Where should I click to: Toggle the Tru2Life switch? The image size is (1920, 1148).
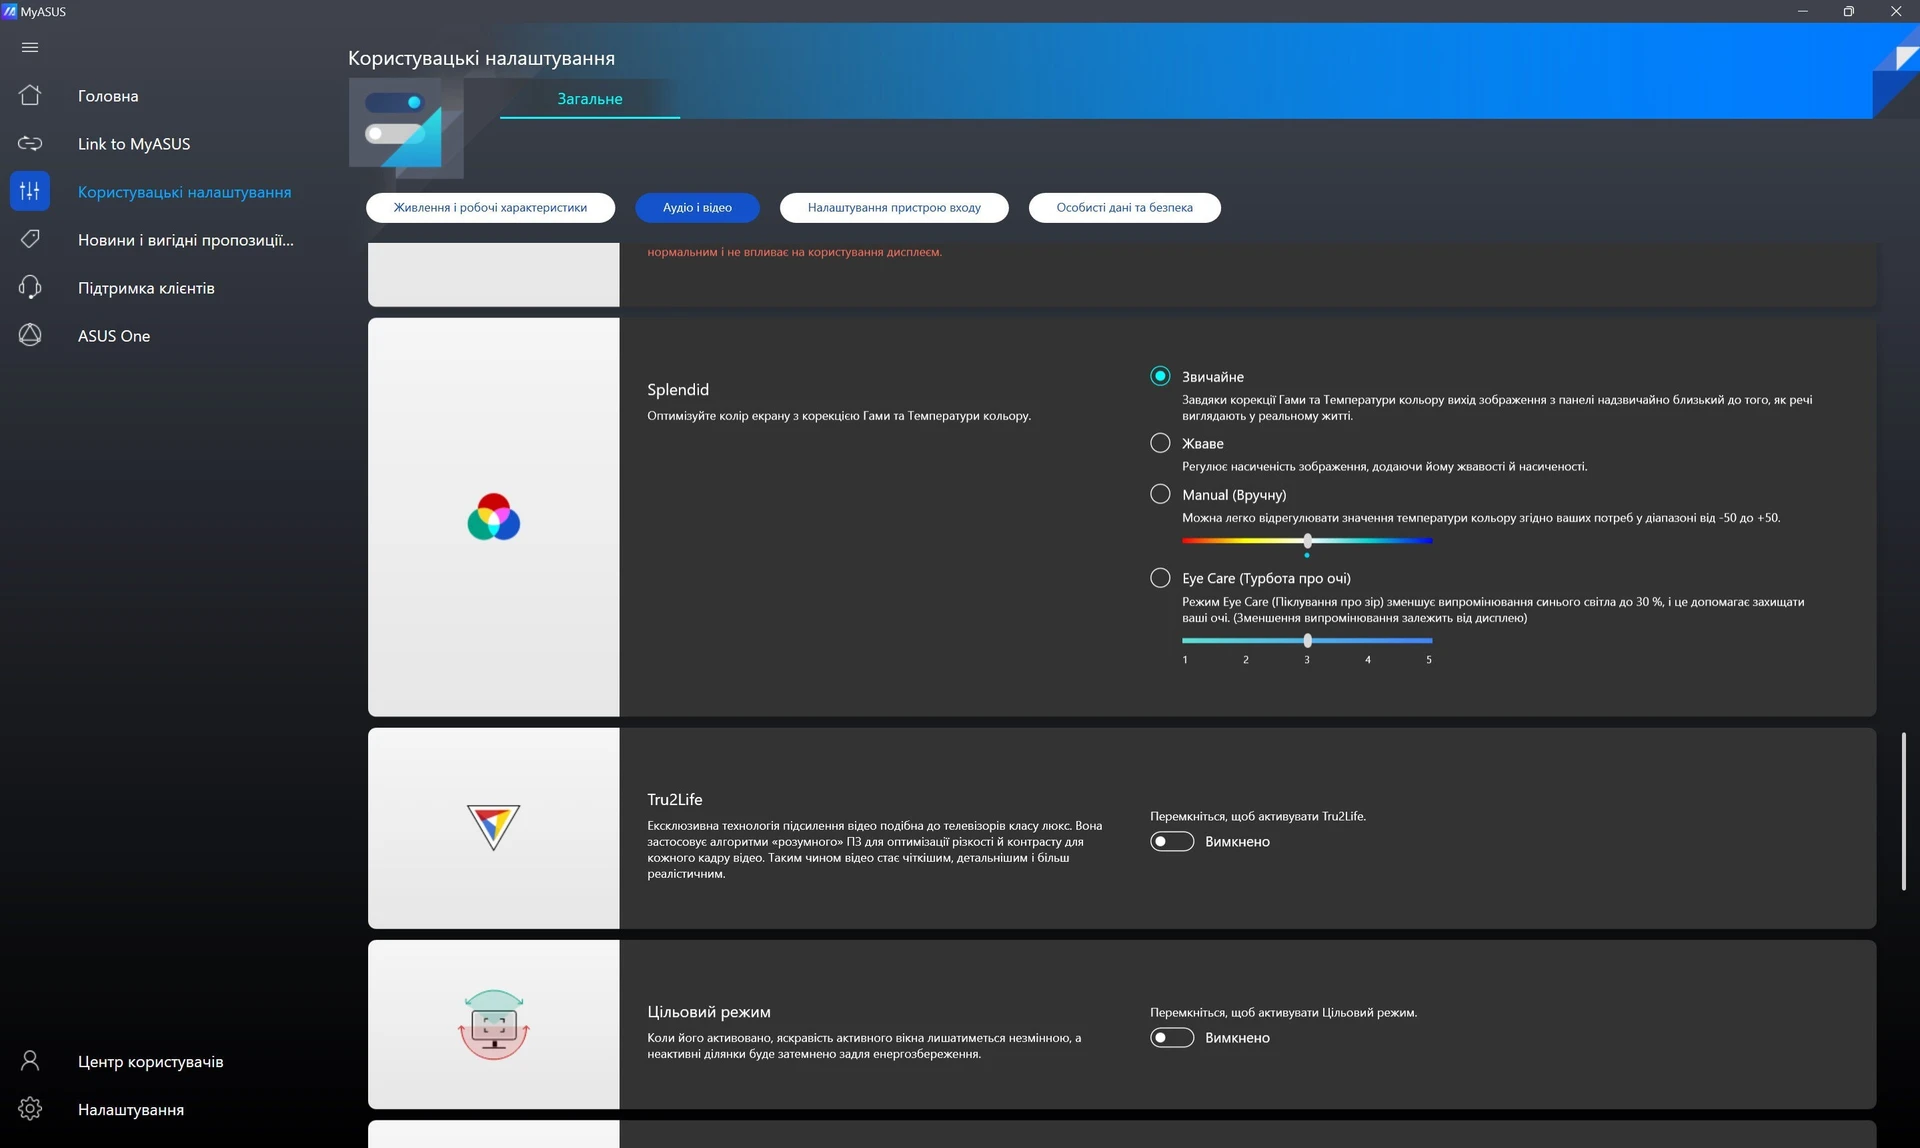[1172, 842]
